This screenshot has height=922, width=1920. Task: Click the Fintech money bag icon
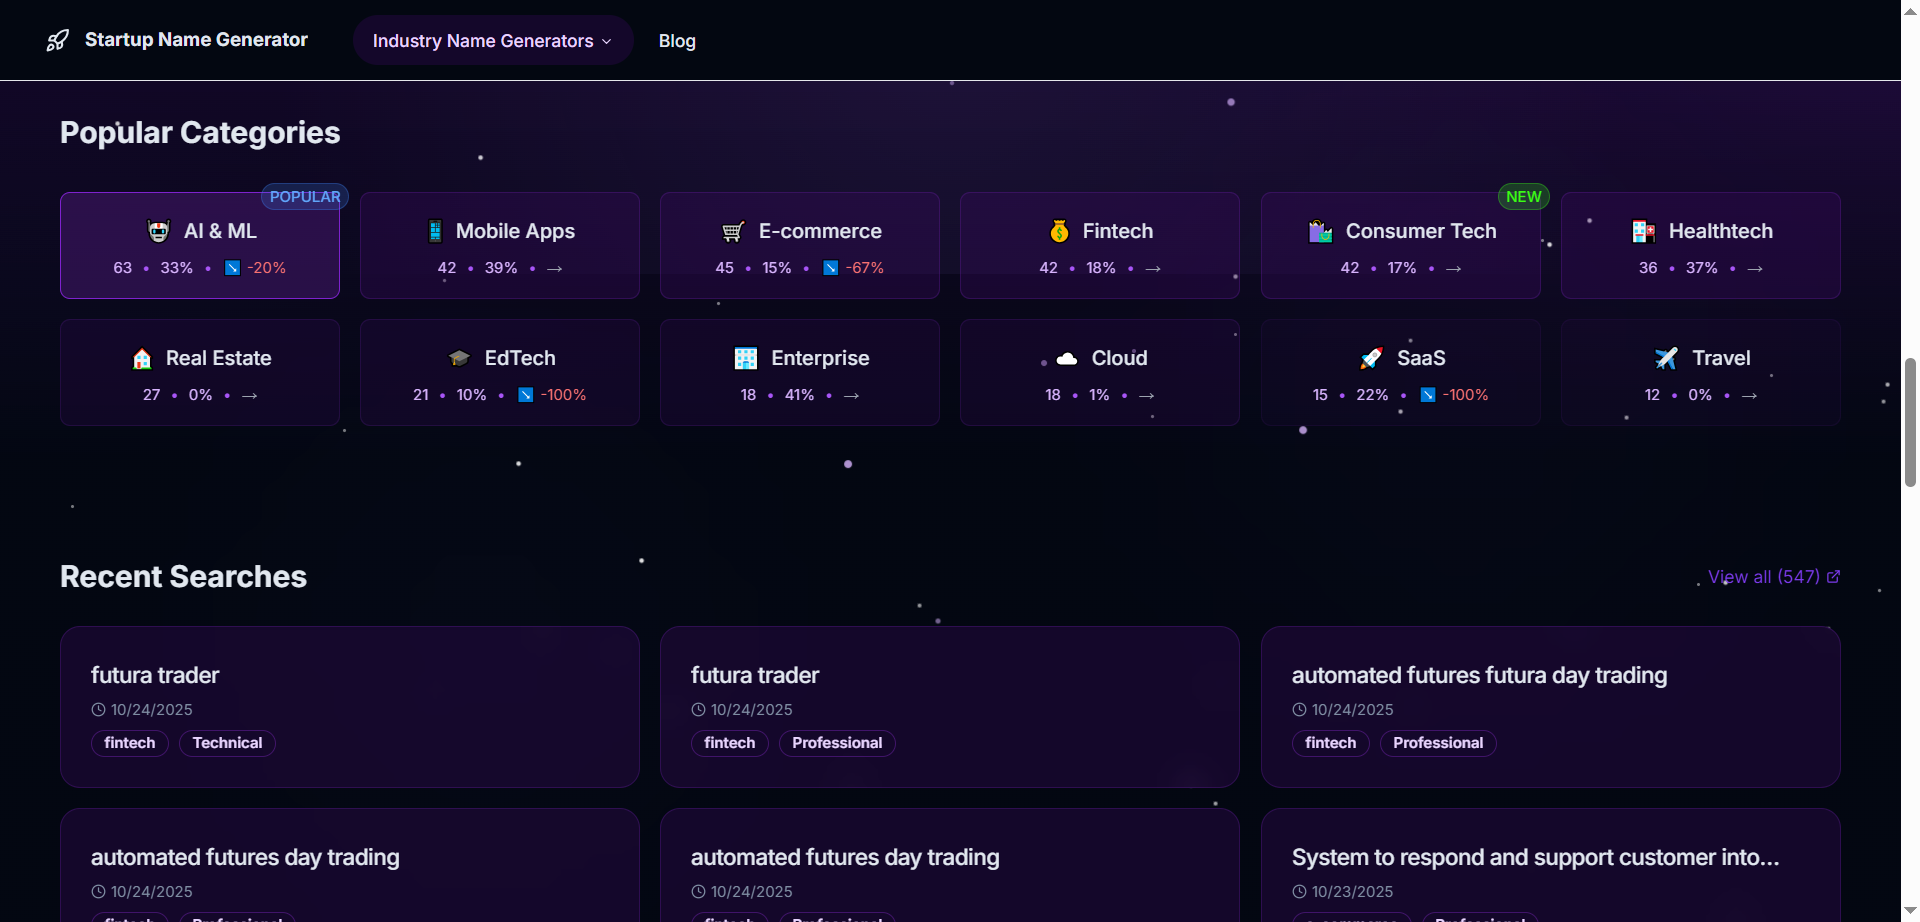[1059, 230]
